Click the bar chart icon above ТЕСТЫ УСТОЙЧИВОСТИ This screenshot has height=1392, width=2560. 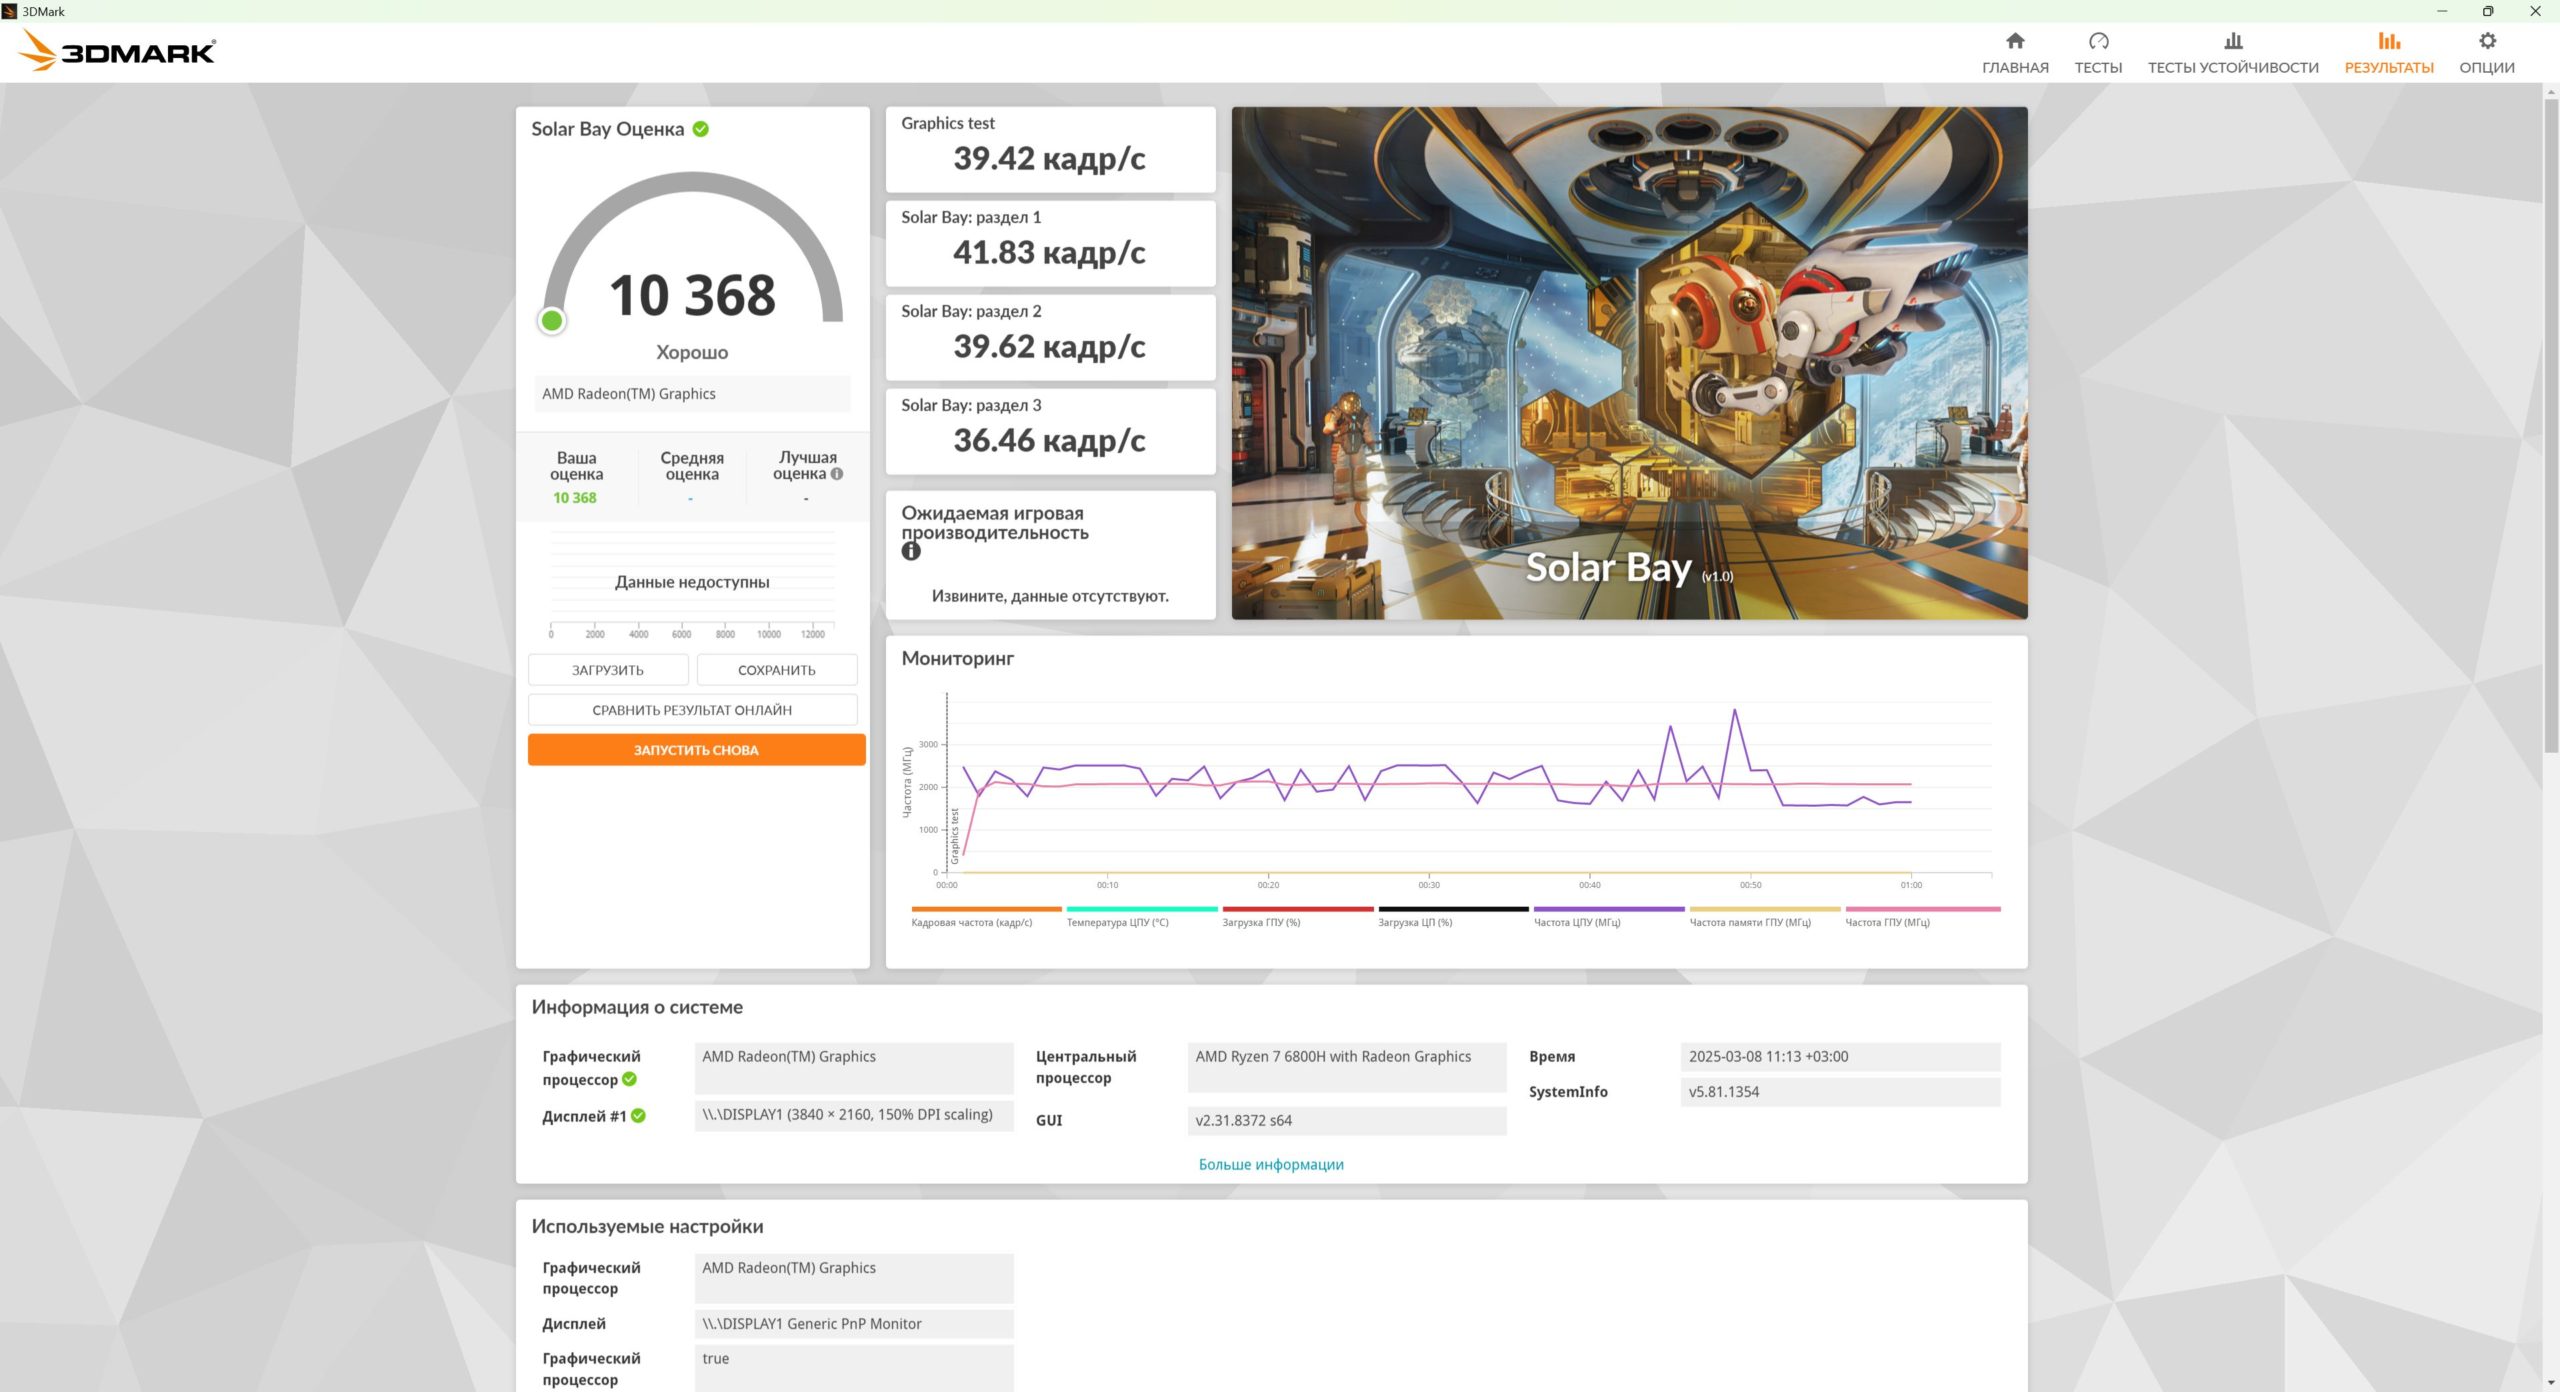(2233, 41)
